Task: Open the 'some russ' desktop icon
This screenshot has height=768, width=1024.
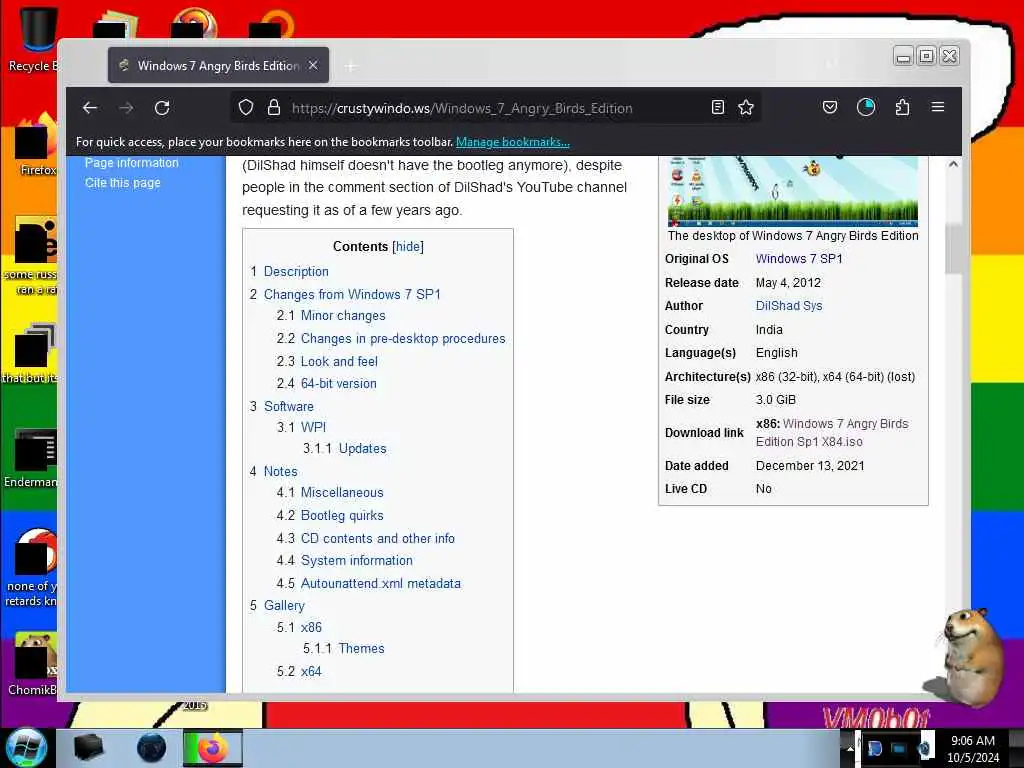Action: (33, 255)
